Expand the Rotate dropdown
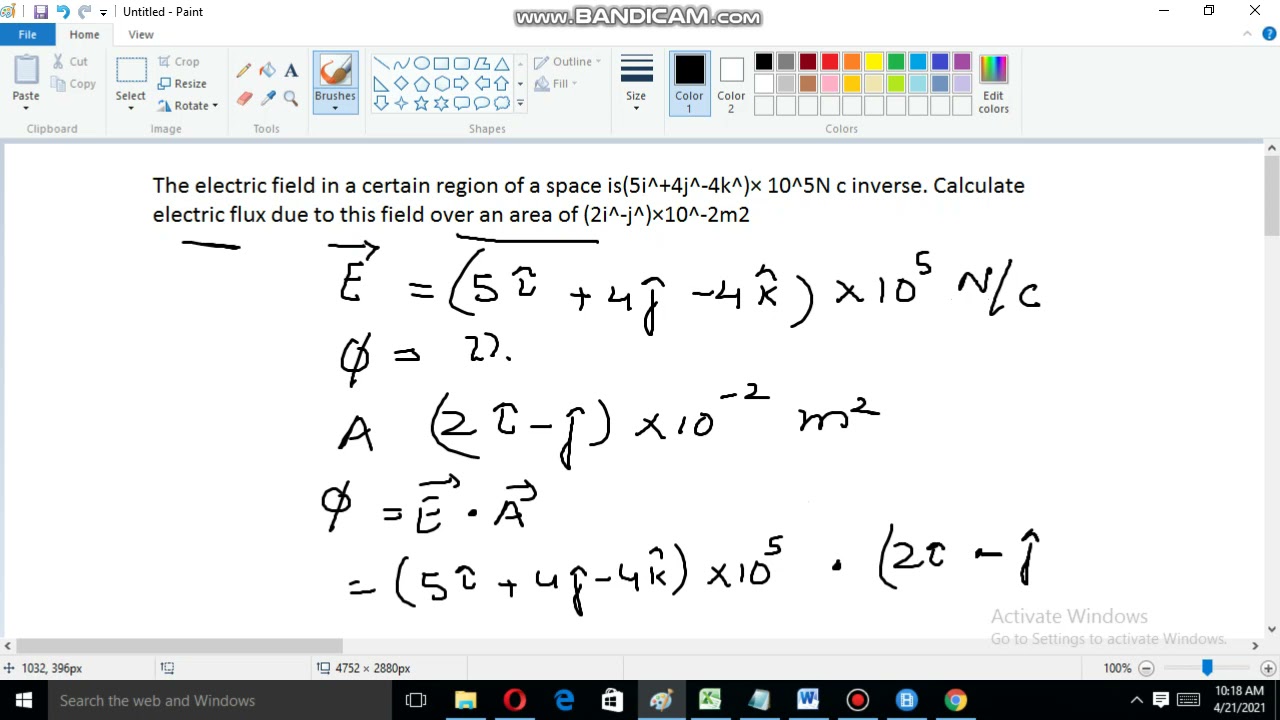Viewport: 1280px width, 720px height. tap(215, 106)
